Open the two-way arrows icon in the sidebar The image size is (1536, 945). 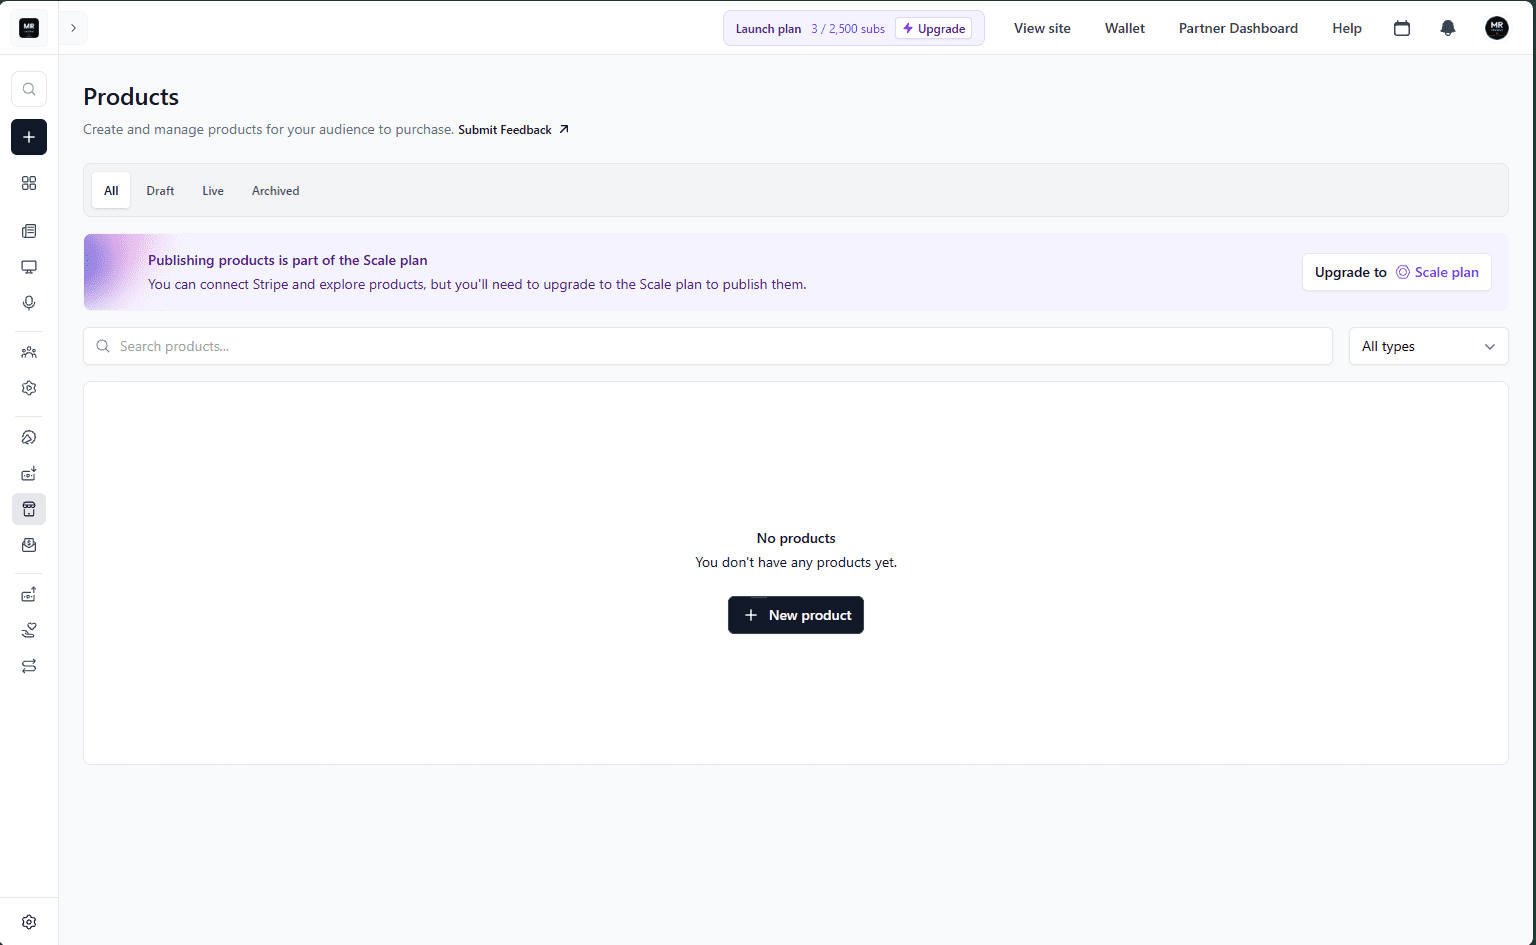point(29,666)
